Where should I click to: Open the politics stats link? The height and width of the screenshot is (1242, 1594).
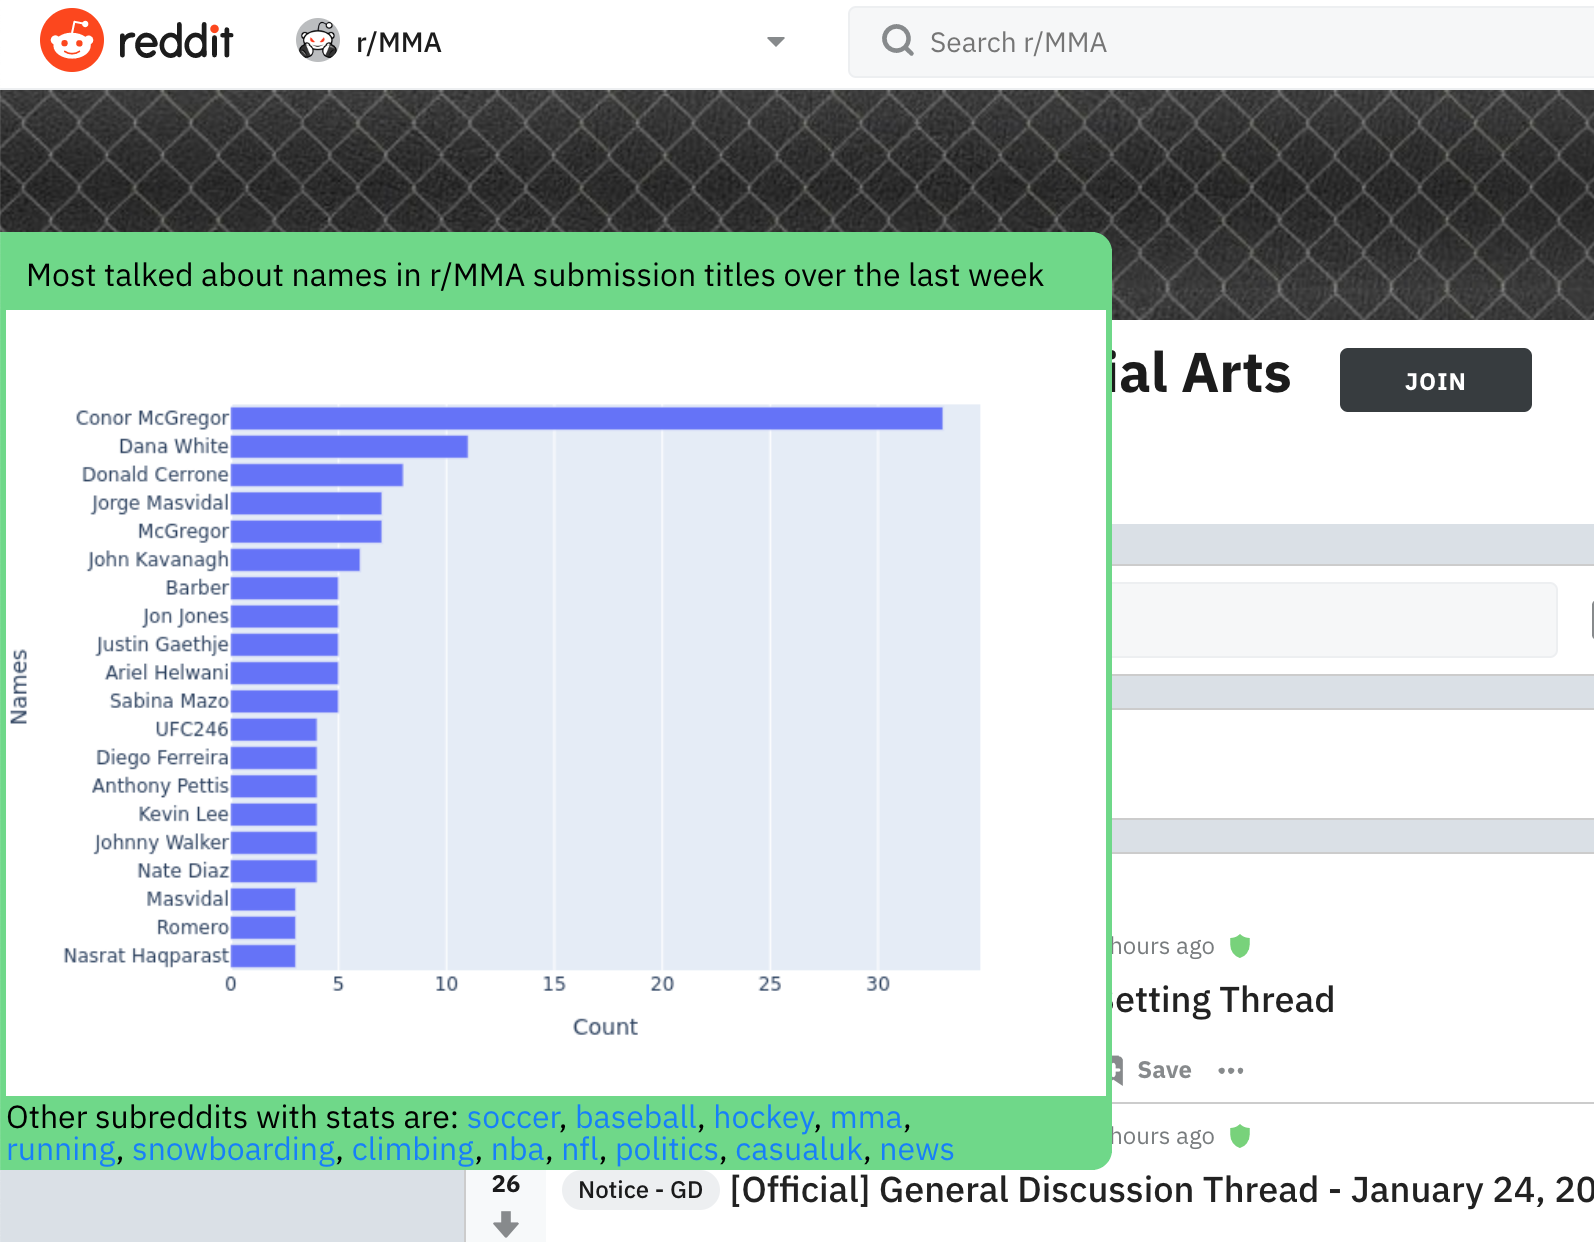(667, 1150)
